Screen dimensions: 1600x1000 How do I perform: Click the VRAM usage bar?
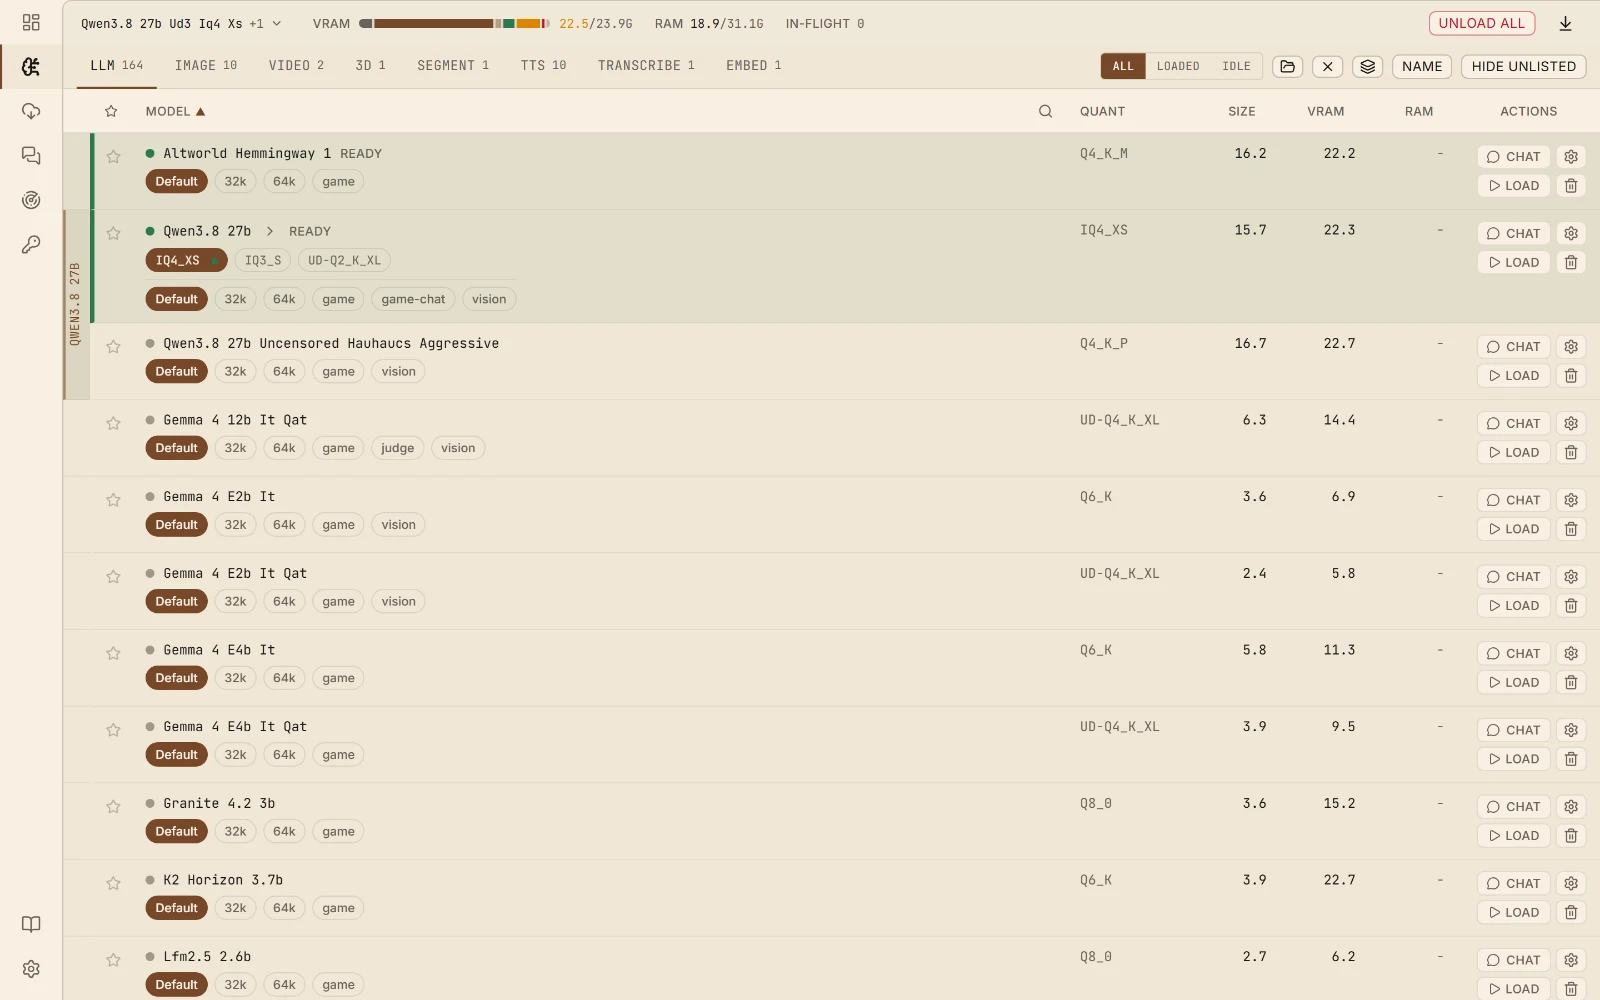pyautogui.click(x=454, y=23)
